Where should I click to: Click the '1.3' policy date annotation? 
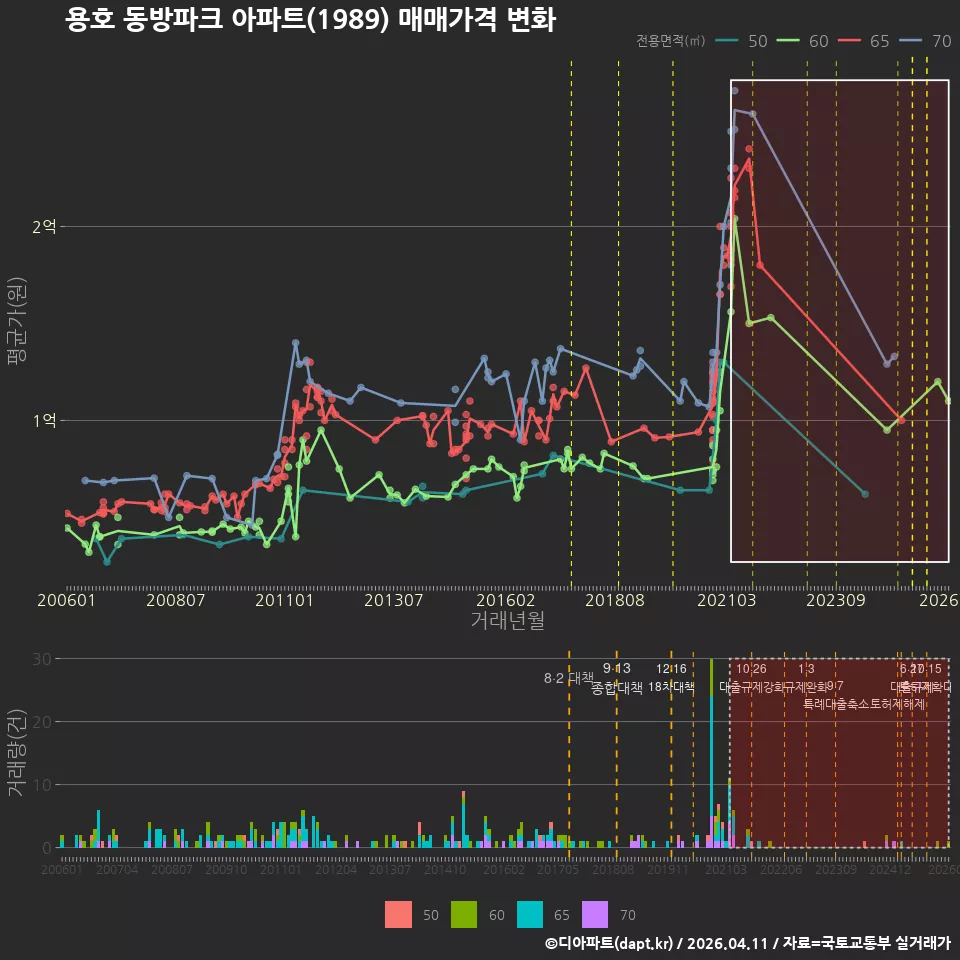(806, 669)
